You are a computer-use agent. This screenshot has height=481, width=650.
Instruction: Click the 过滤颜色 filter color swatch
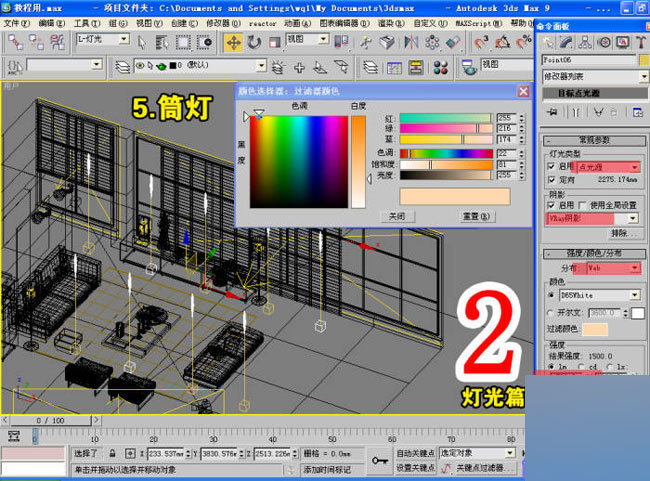595,329
